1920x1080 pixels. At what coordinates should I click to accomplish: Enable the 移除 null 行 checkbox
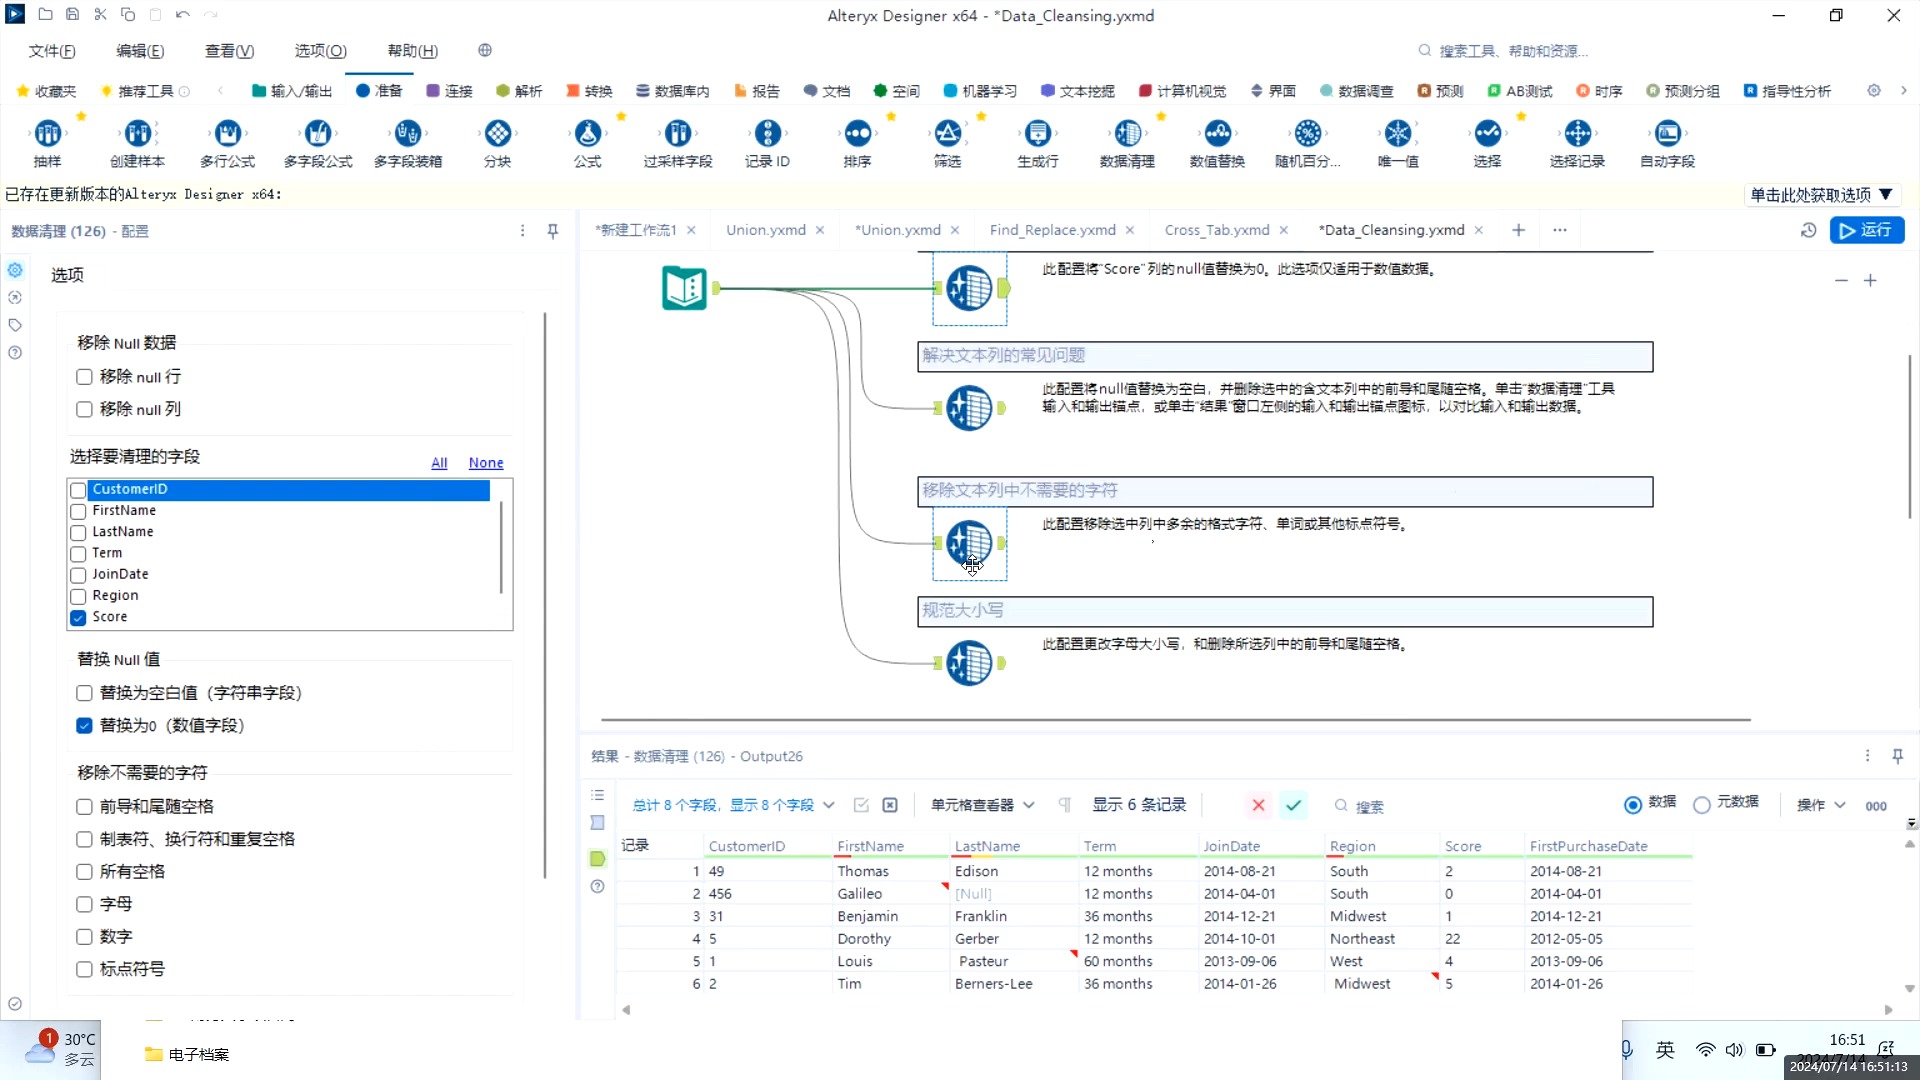pyautogui.click(x=85, y=377)
